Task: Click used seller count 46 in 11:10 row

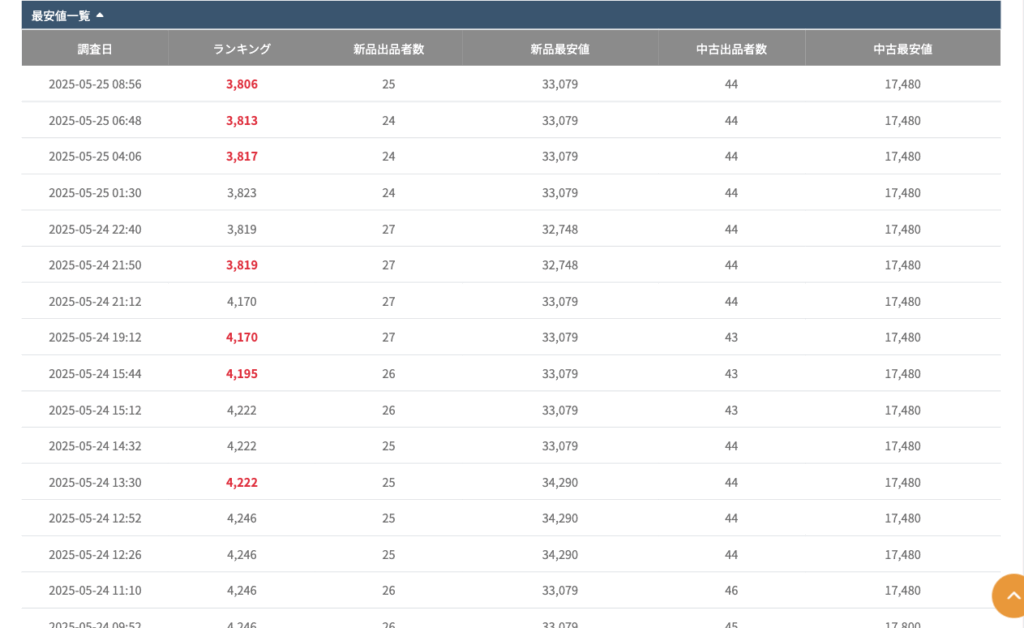Action: 731,591
